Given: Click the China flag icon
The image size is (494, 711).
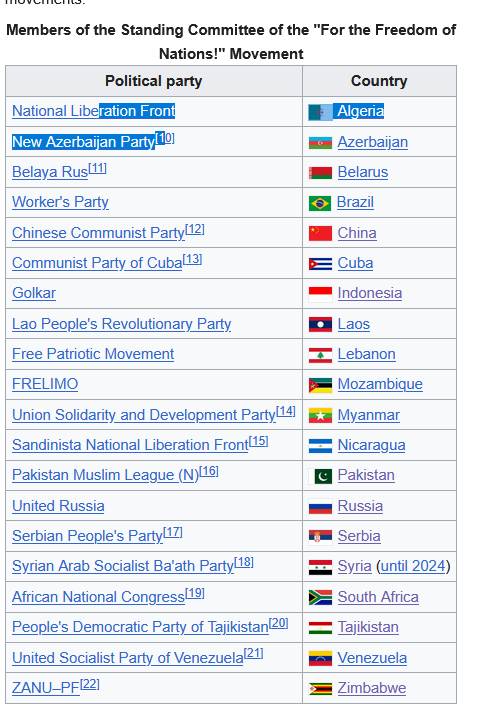Looking at the screenshot, I should [320, 234].
